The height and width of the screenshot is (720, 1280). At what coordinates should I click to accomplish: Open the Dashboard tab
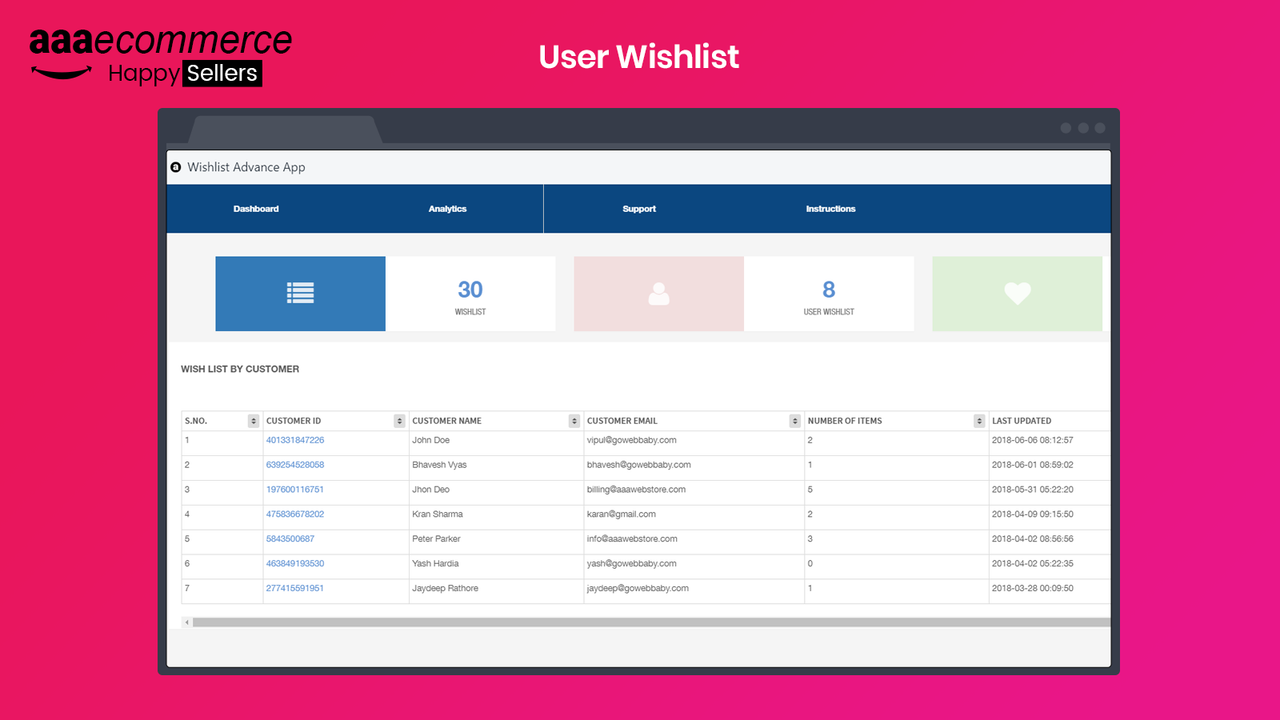click(x=256, y=208)
